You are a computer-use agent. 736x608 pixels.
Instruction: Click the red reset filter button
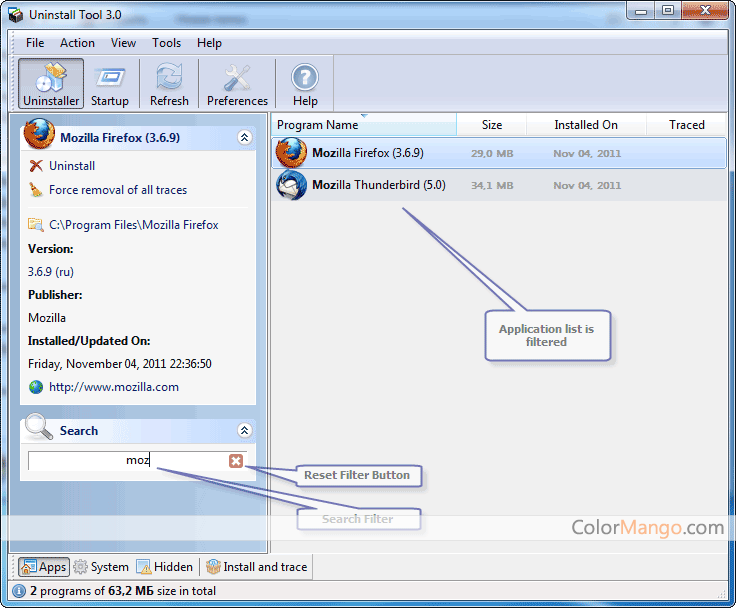236,461
